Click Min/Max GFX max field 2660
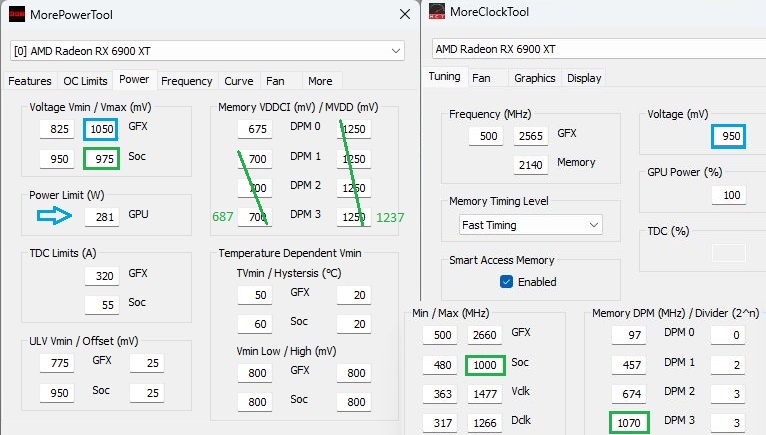This screenshot has width=766, height=435. 485,335
